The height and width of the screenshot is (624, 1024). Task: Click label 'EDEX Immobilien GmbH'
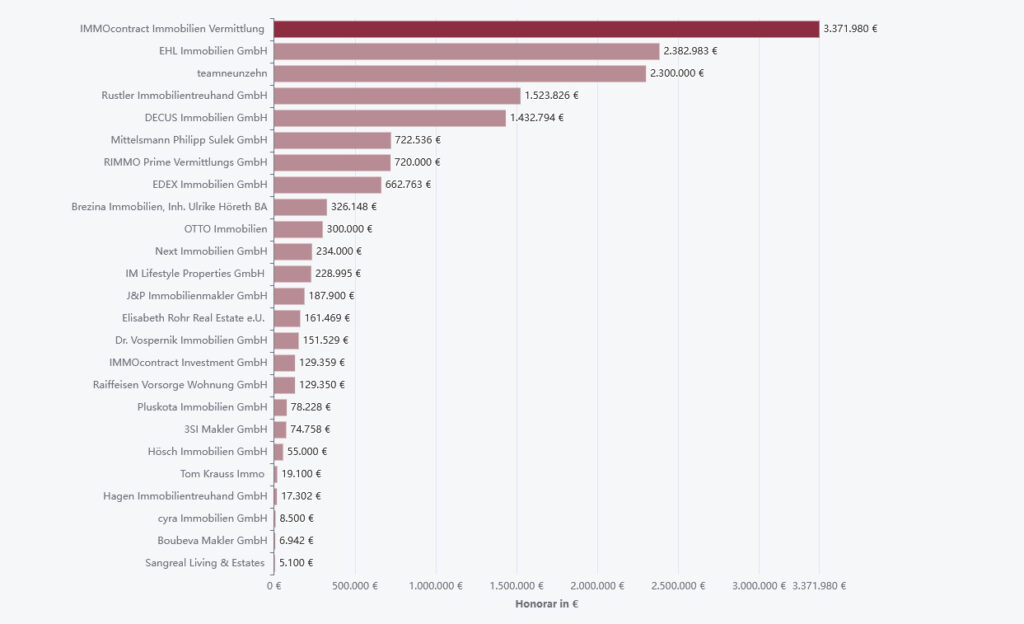click(210, 184)
